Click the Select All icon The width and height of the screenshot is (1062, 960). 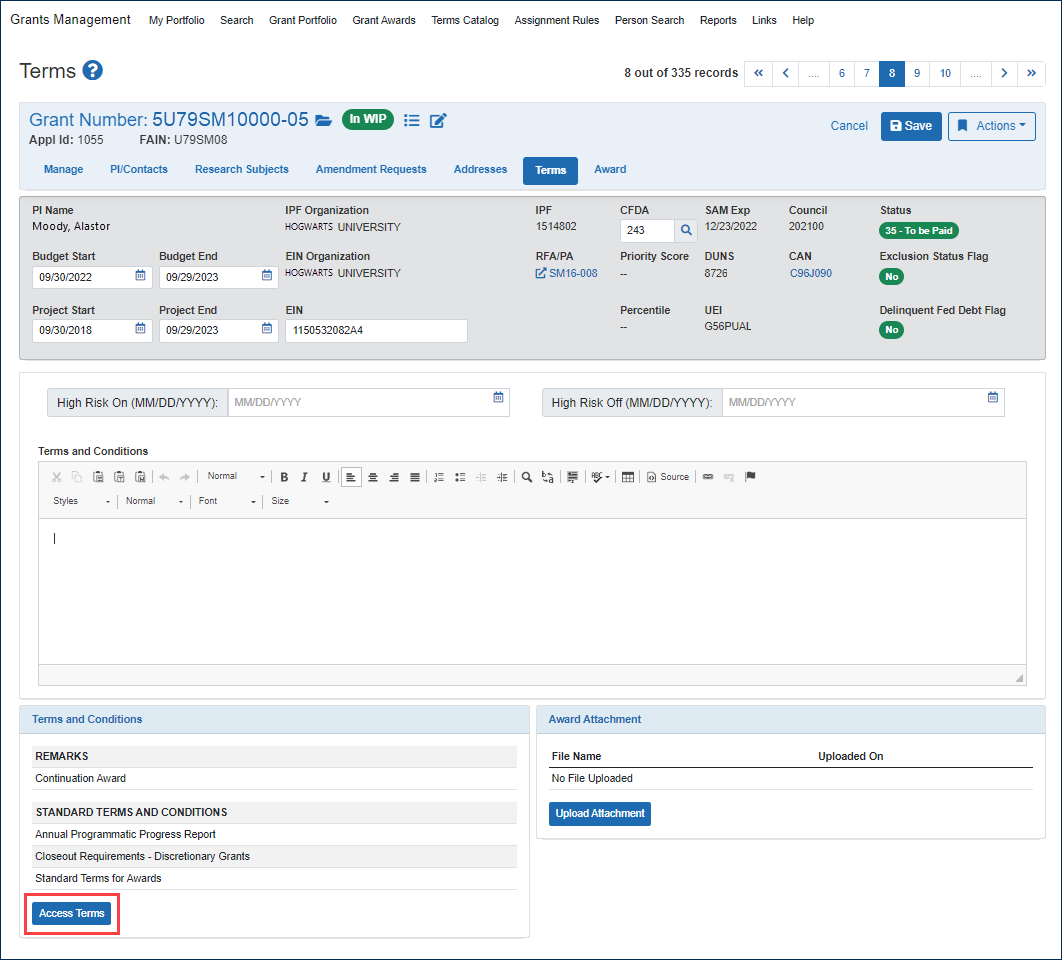coord(572,477)
